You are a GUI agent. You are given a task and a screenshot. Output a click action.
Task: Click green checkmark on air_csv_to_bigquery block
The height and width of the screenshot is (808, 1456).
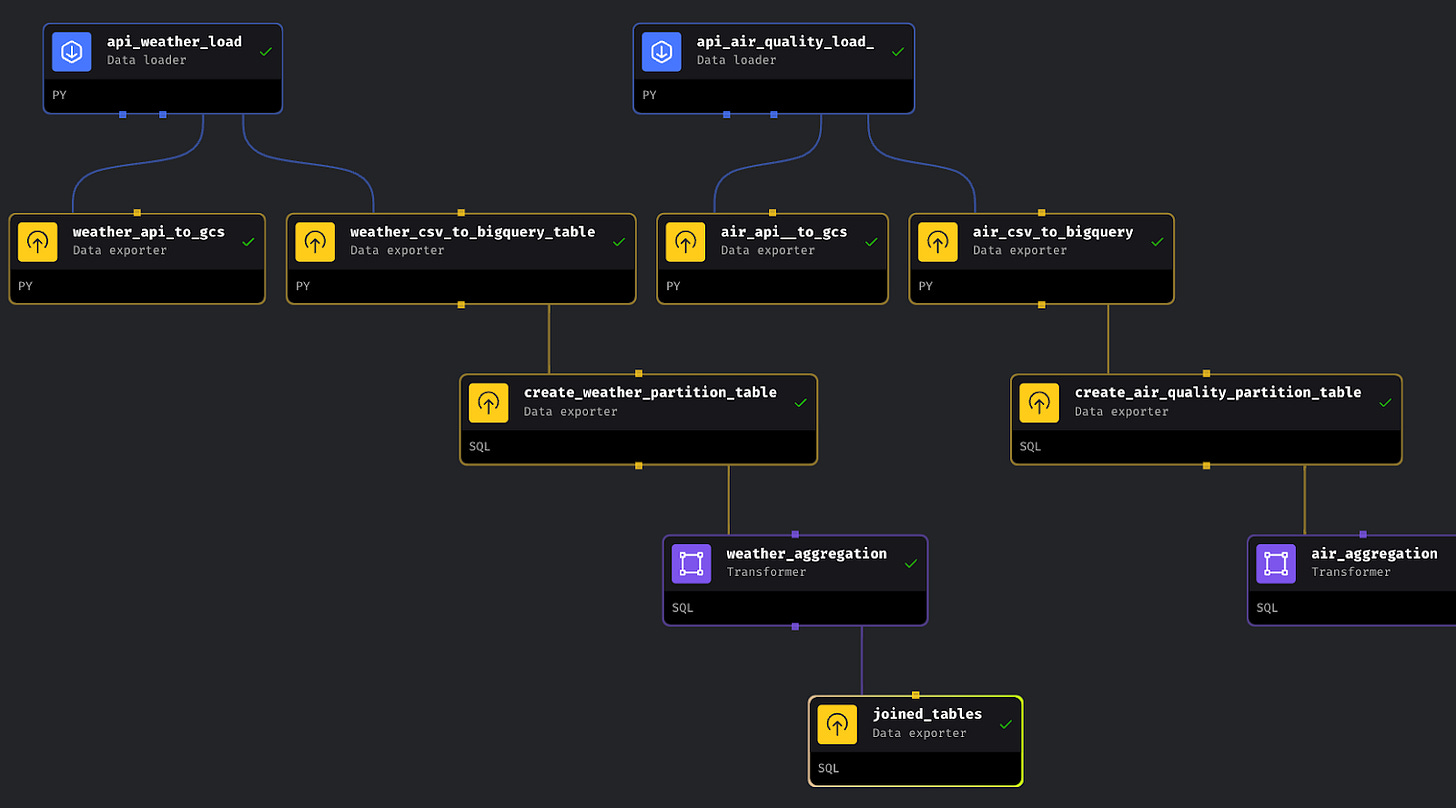coord(1156,242)
